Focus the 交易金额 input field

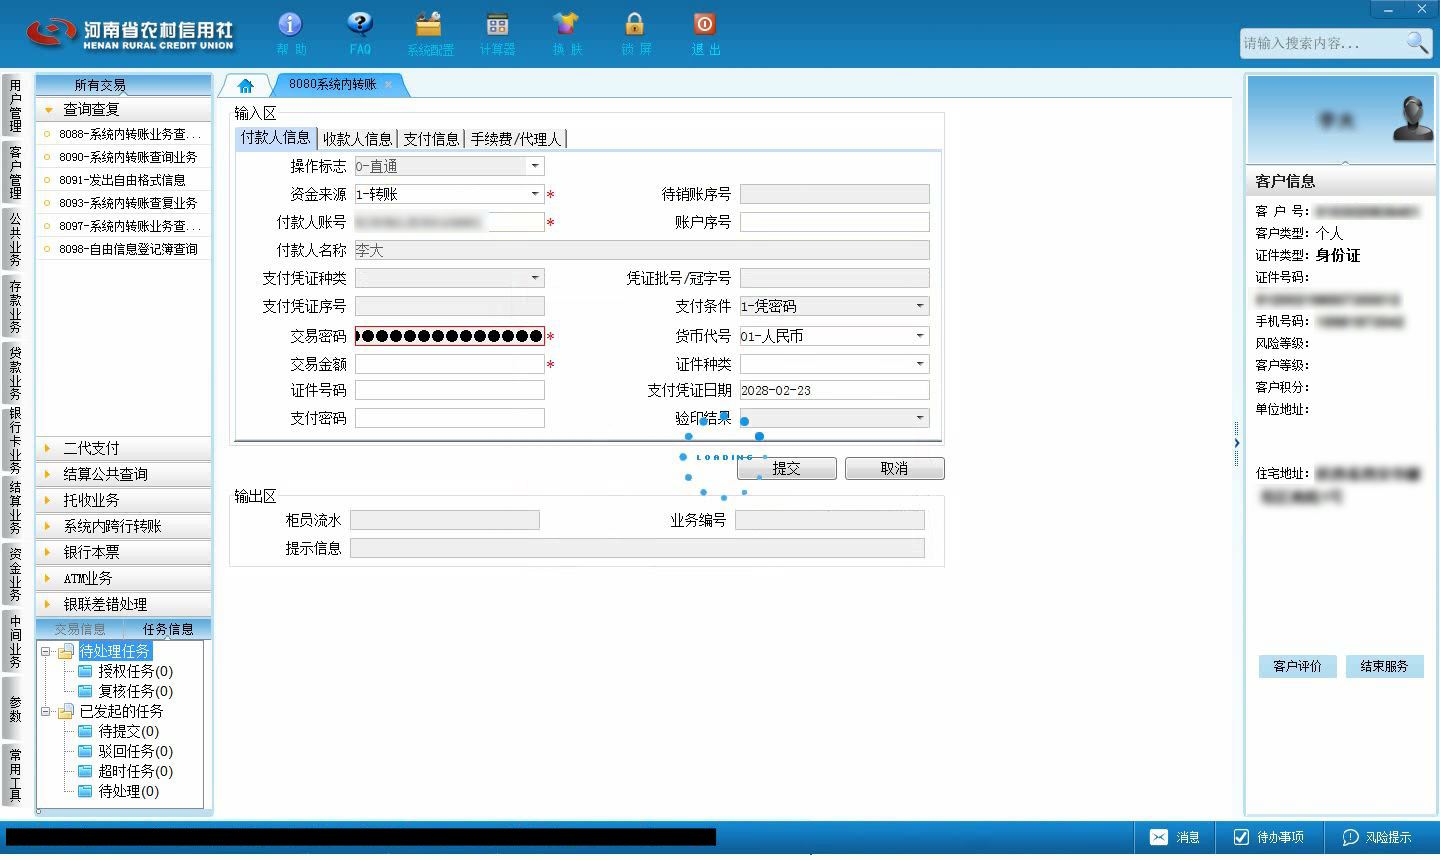(450, 364)
